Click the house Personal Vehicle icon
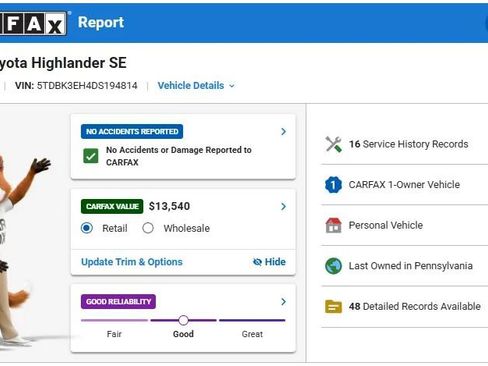 point(333,225)
